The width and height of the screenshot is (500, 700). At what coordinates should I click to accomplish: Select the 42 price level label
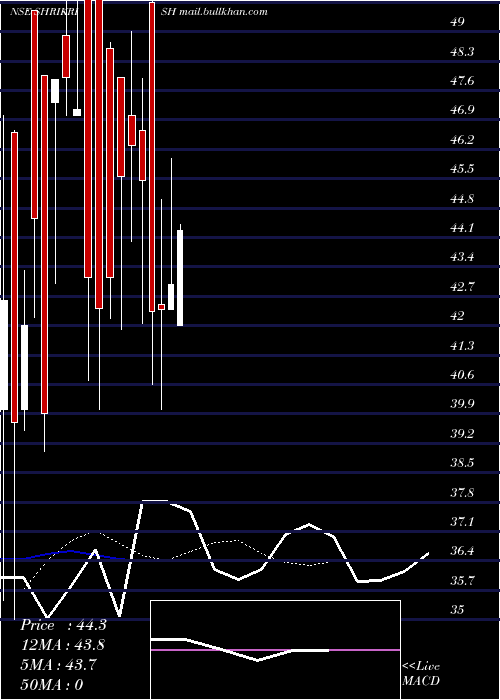point(458,316)
